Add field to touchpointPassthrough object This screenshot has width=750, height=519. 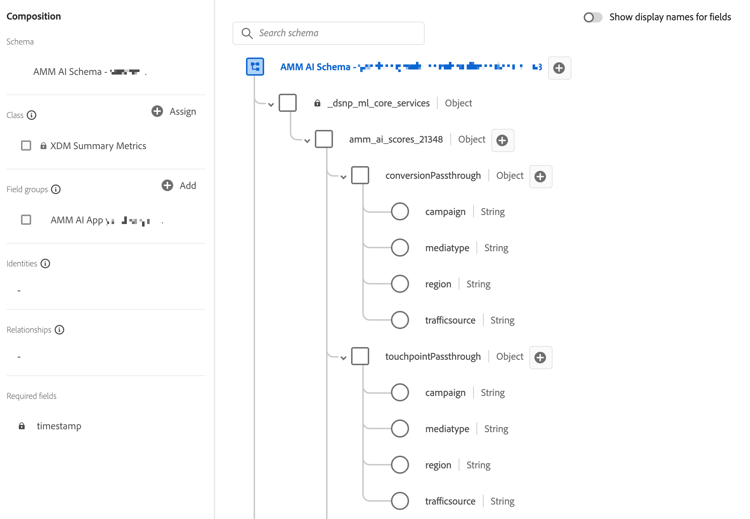point(540,357)
